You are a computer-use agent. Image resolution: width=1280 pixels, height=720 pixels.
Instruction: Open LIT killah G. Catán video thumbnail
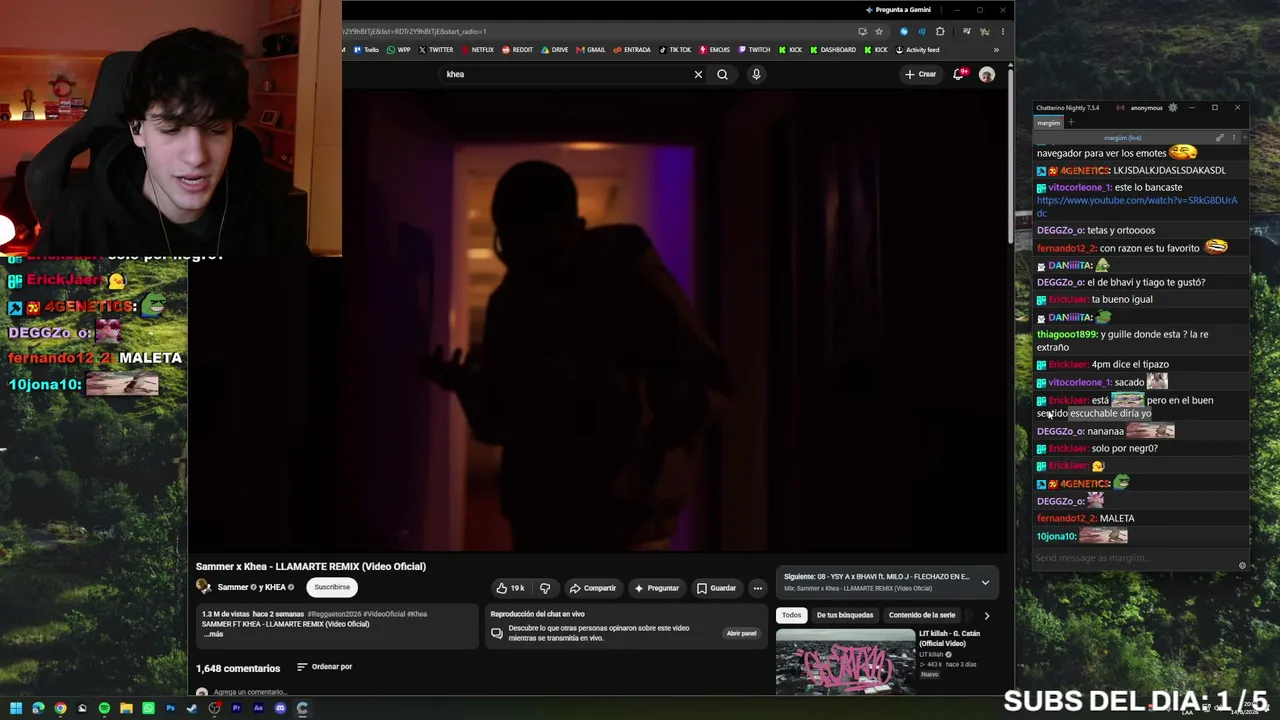(x=845, y=661)
